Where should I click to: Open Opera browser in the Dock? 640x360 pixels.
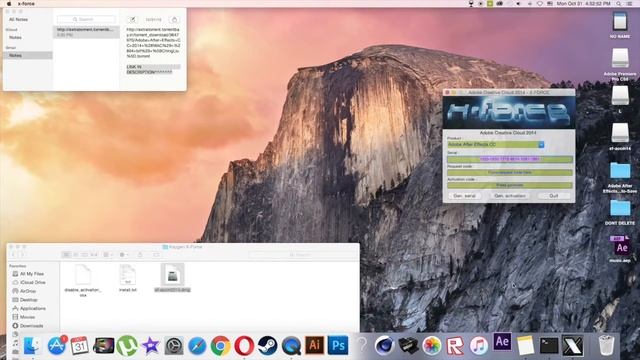(x=244, y=346)
